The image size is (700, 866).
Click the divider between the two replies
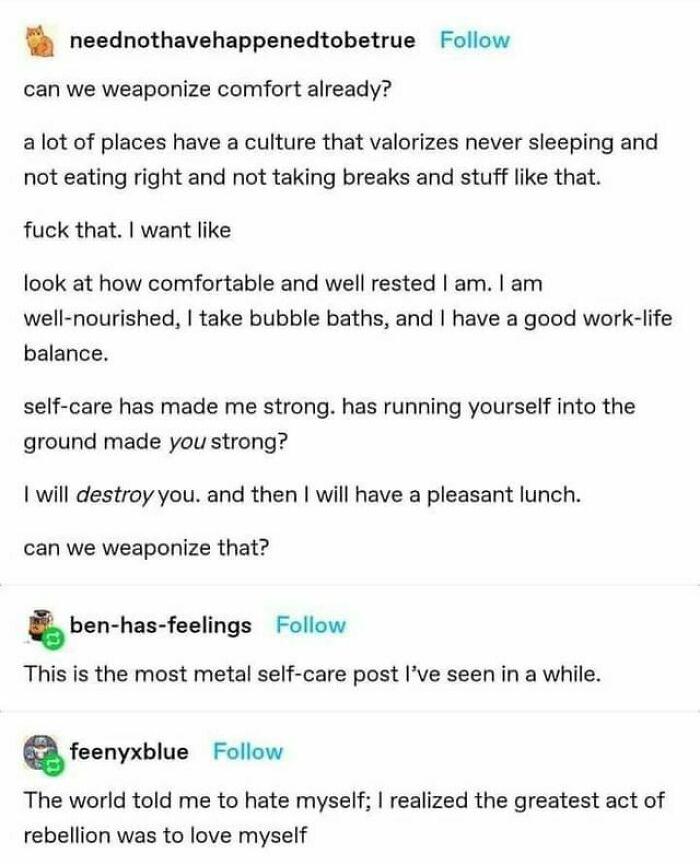(x=350, y=711)
